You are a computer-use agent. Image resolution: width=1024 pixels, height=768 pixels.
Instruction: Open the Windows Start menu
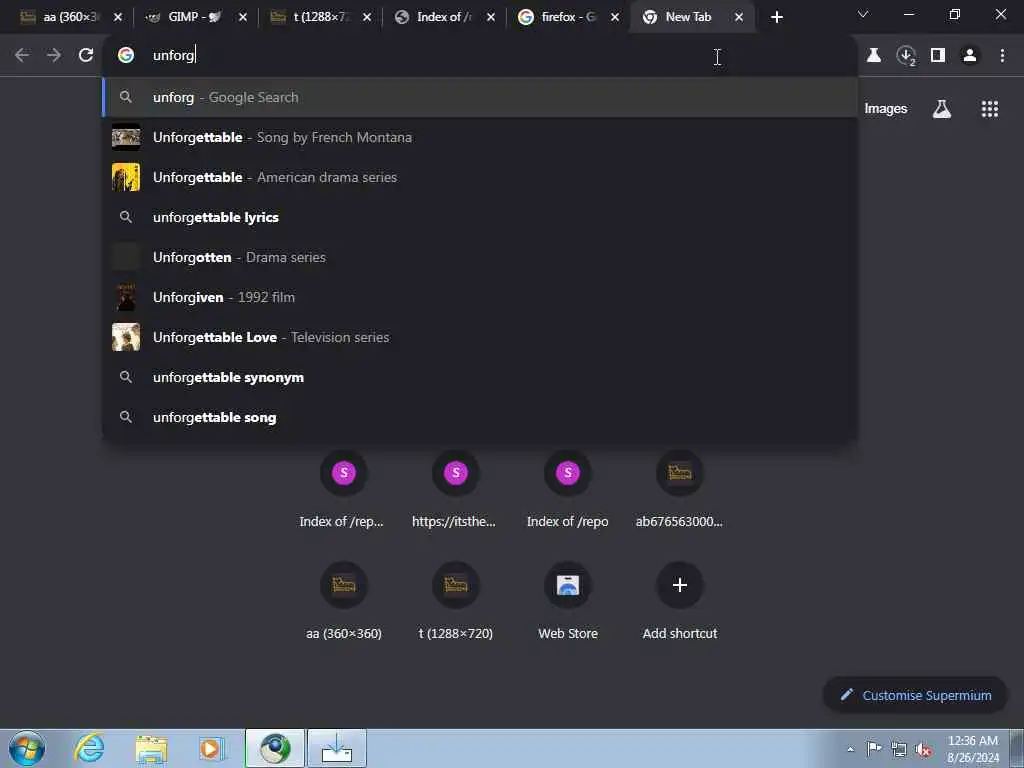[x=27, y=748]
